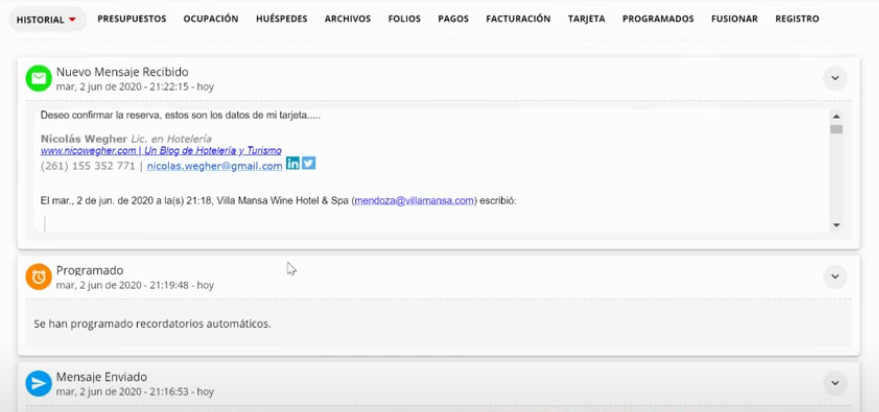Switch to the FACTURACIÓN tab
The image size is (879, 412).
518,19
